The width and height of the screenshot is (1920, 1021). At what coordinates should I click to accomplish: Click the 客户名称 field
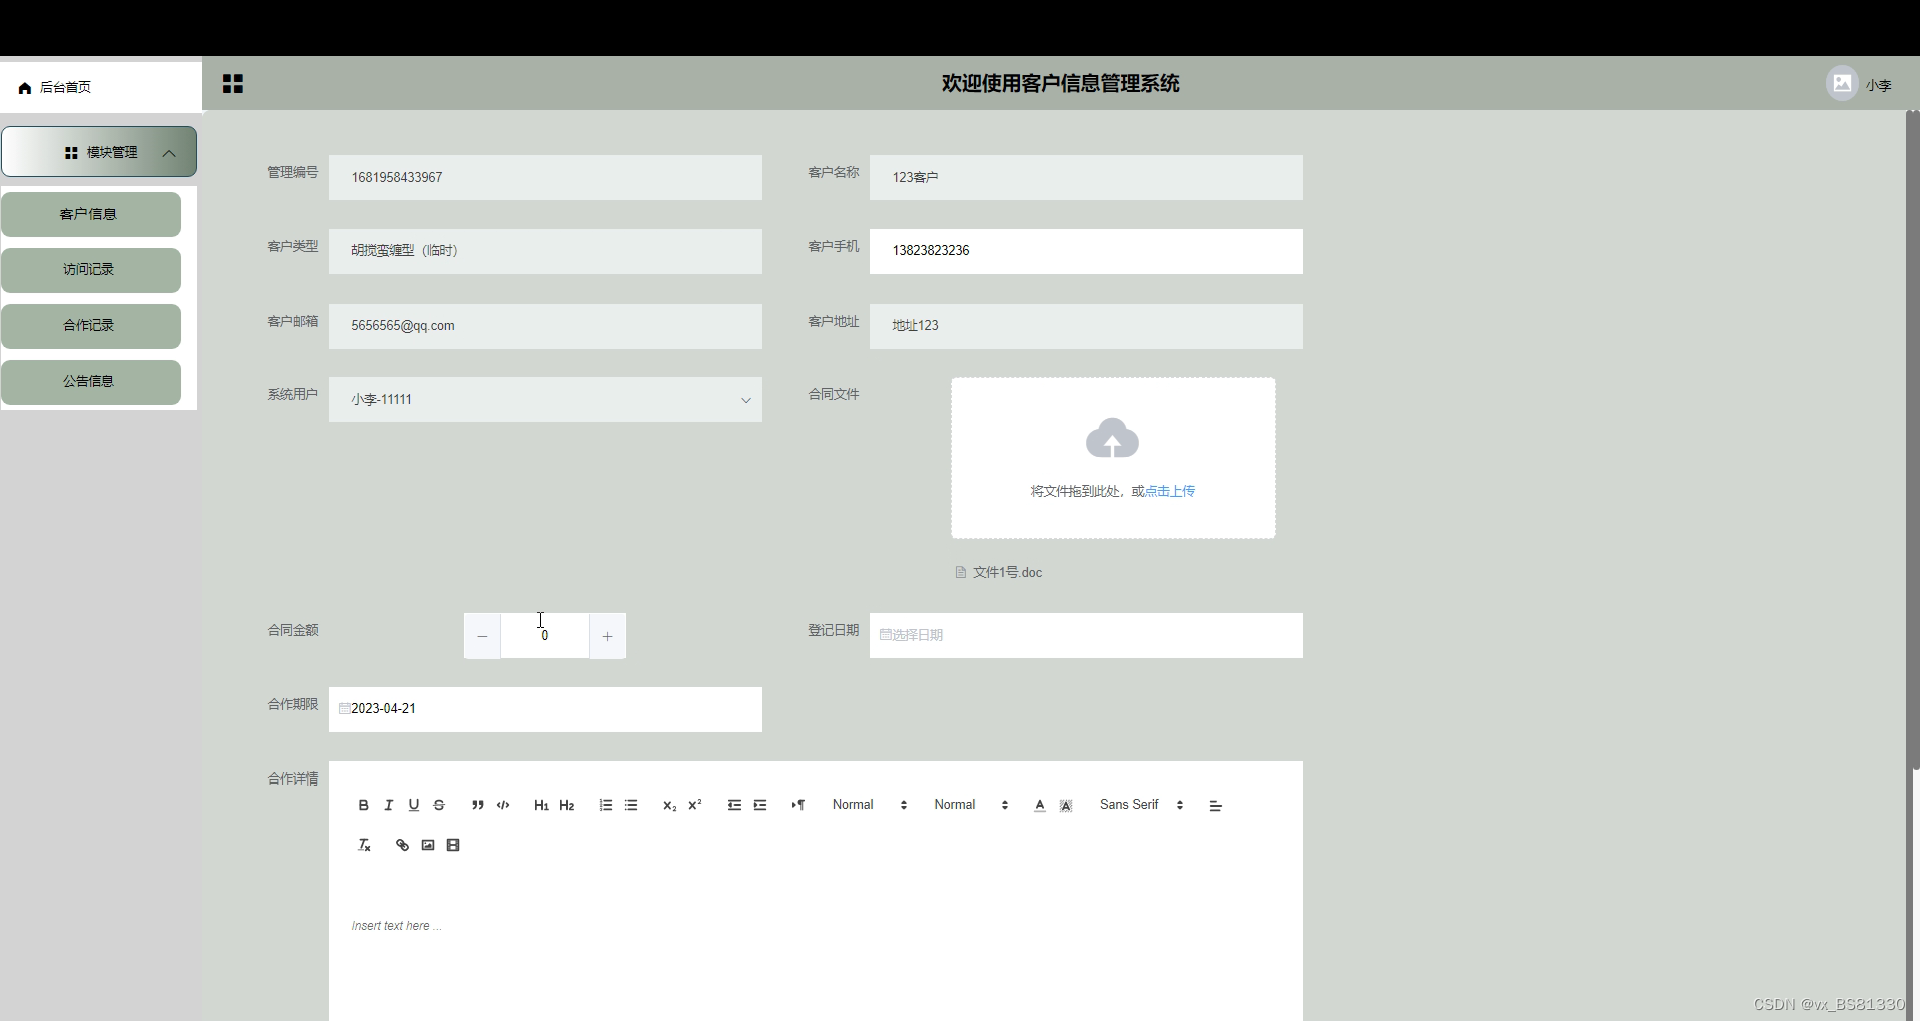1086,177
